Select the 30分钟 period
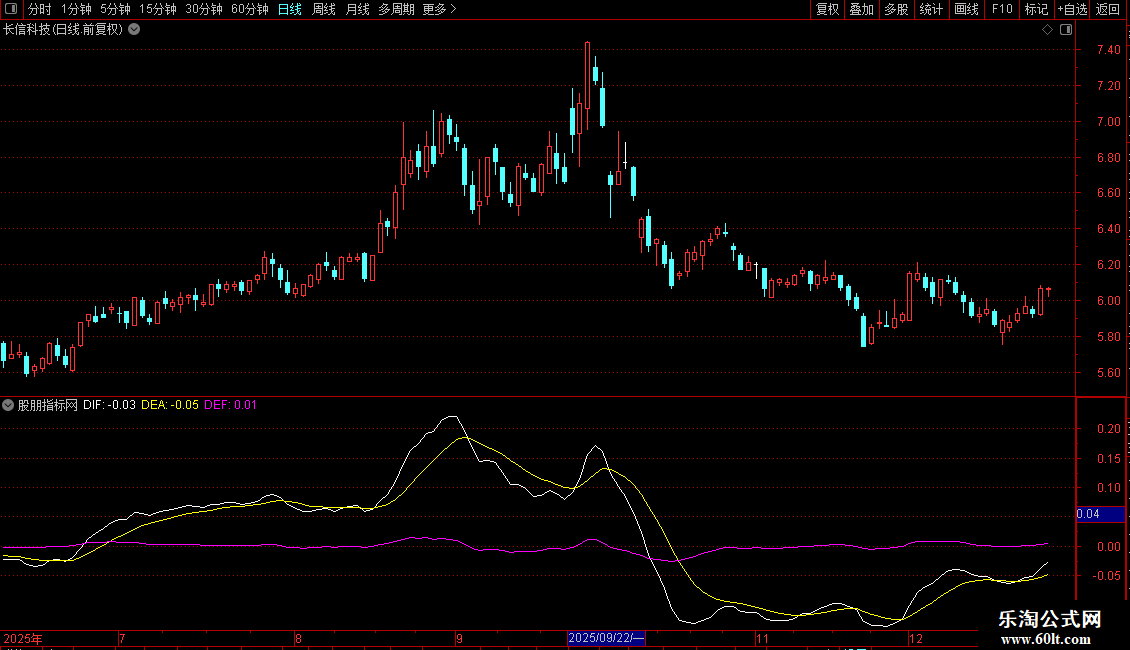 (204, 9)
